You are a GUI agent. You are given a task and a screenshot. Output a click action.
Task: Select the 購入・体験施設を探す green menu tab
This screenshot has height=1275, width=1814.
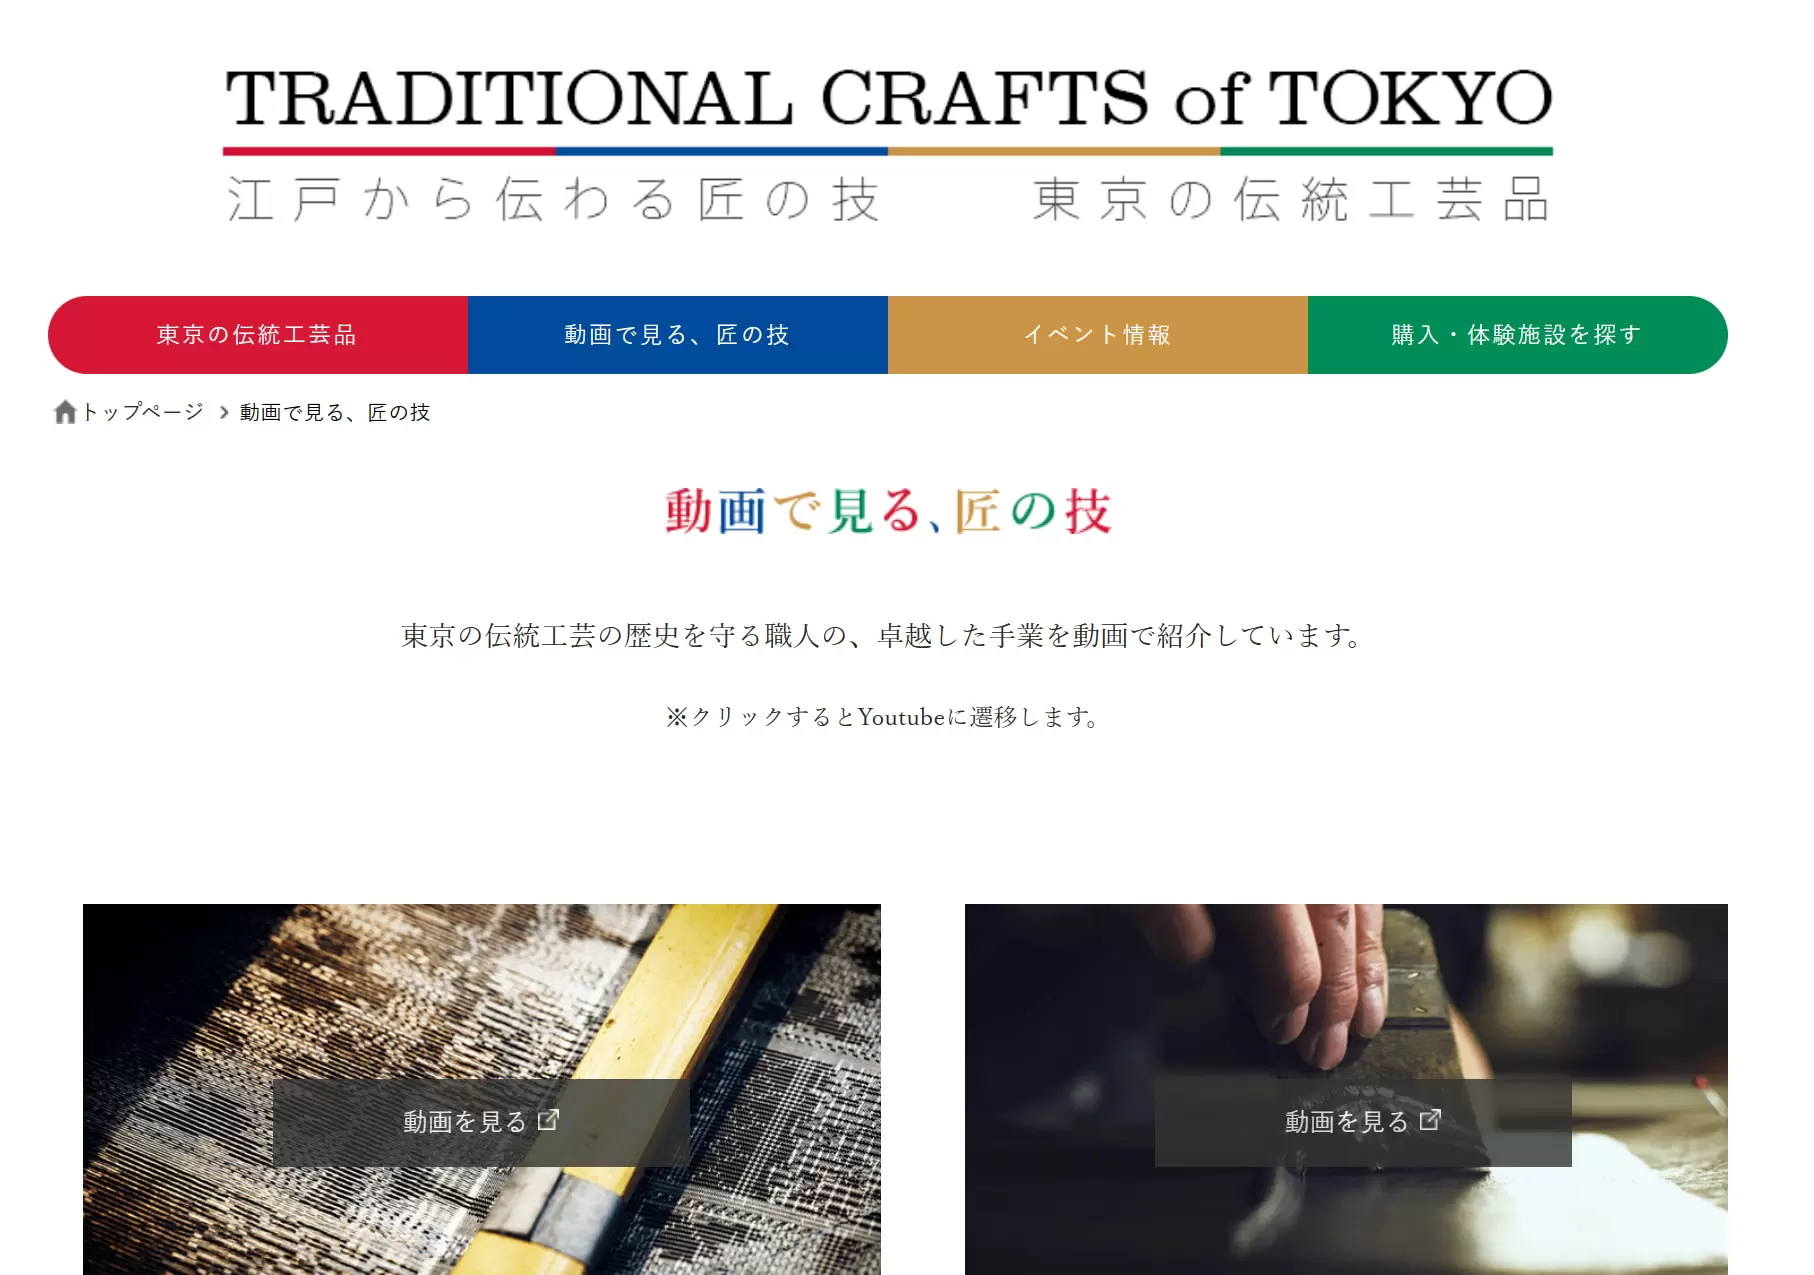pos(1518,335)
